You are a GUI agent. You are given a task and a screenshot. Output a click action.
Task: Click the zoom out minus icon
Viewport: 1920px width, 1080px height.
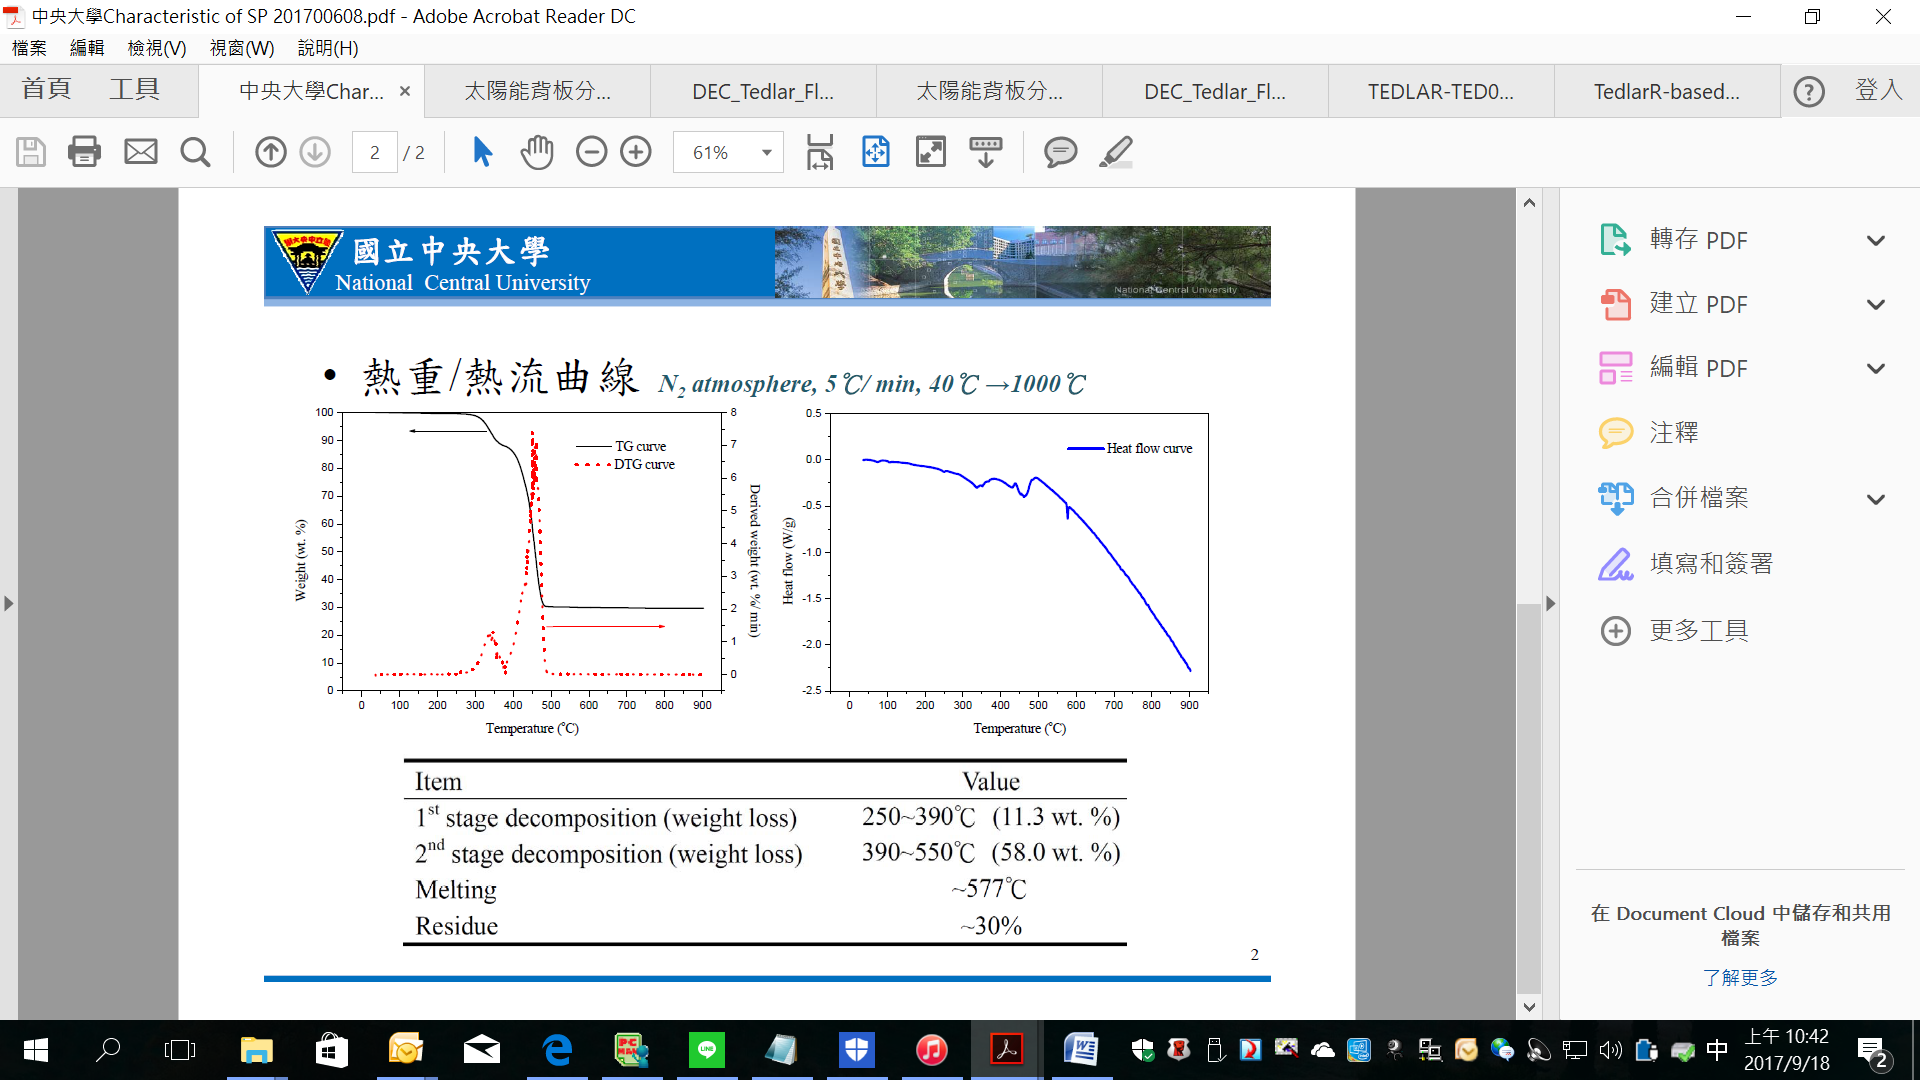pos(591,152)
